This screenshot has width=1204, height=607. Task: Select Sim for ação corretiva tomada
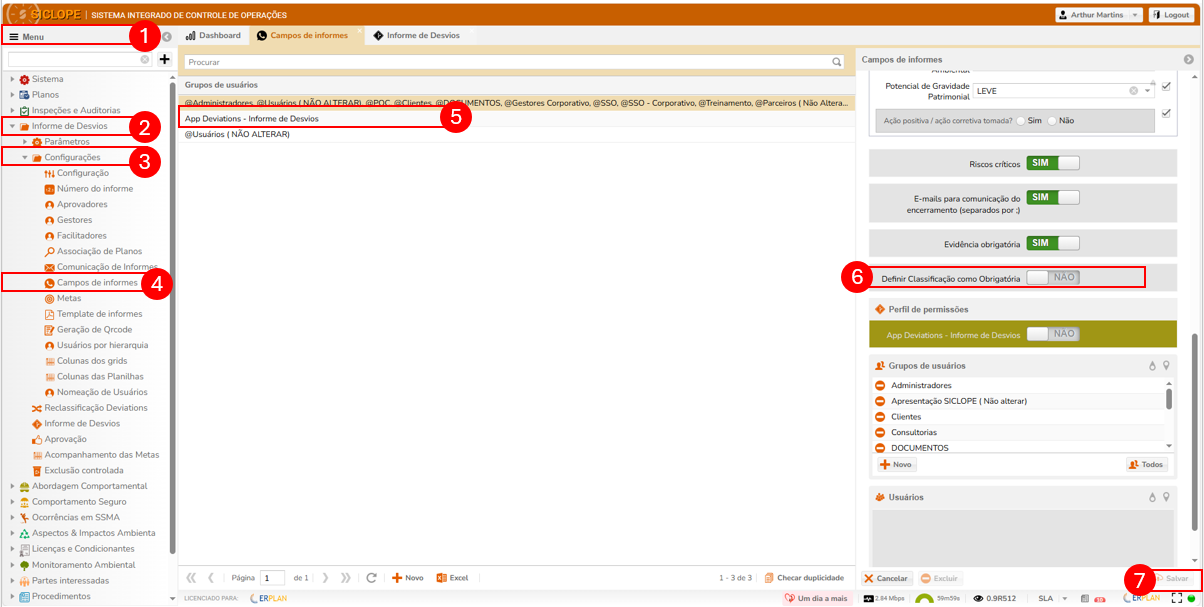tap(1021, 120)
